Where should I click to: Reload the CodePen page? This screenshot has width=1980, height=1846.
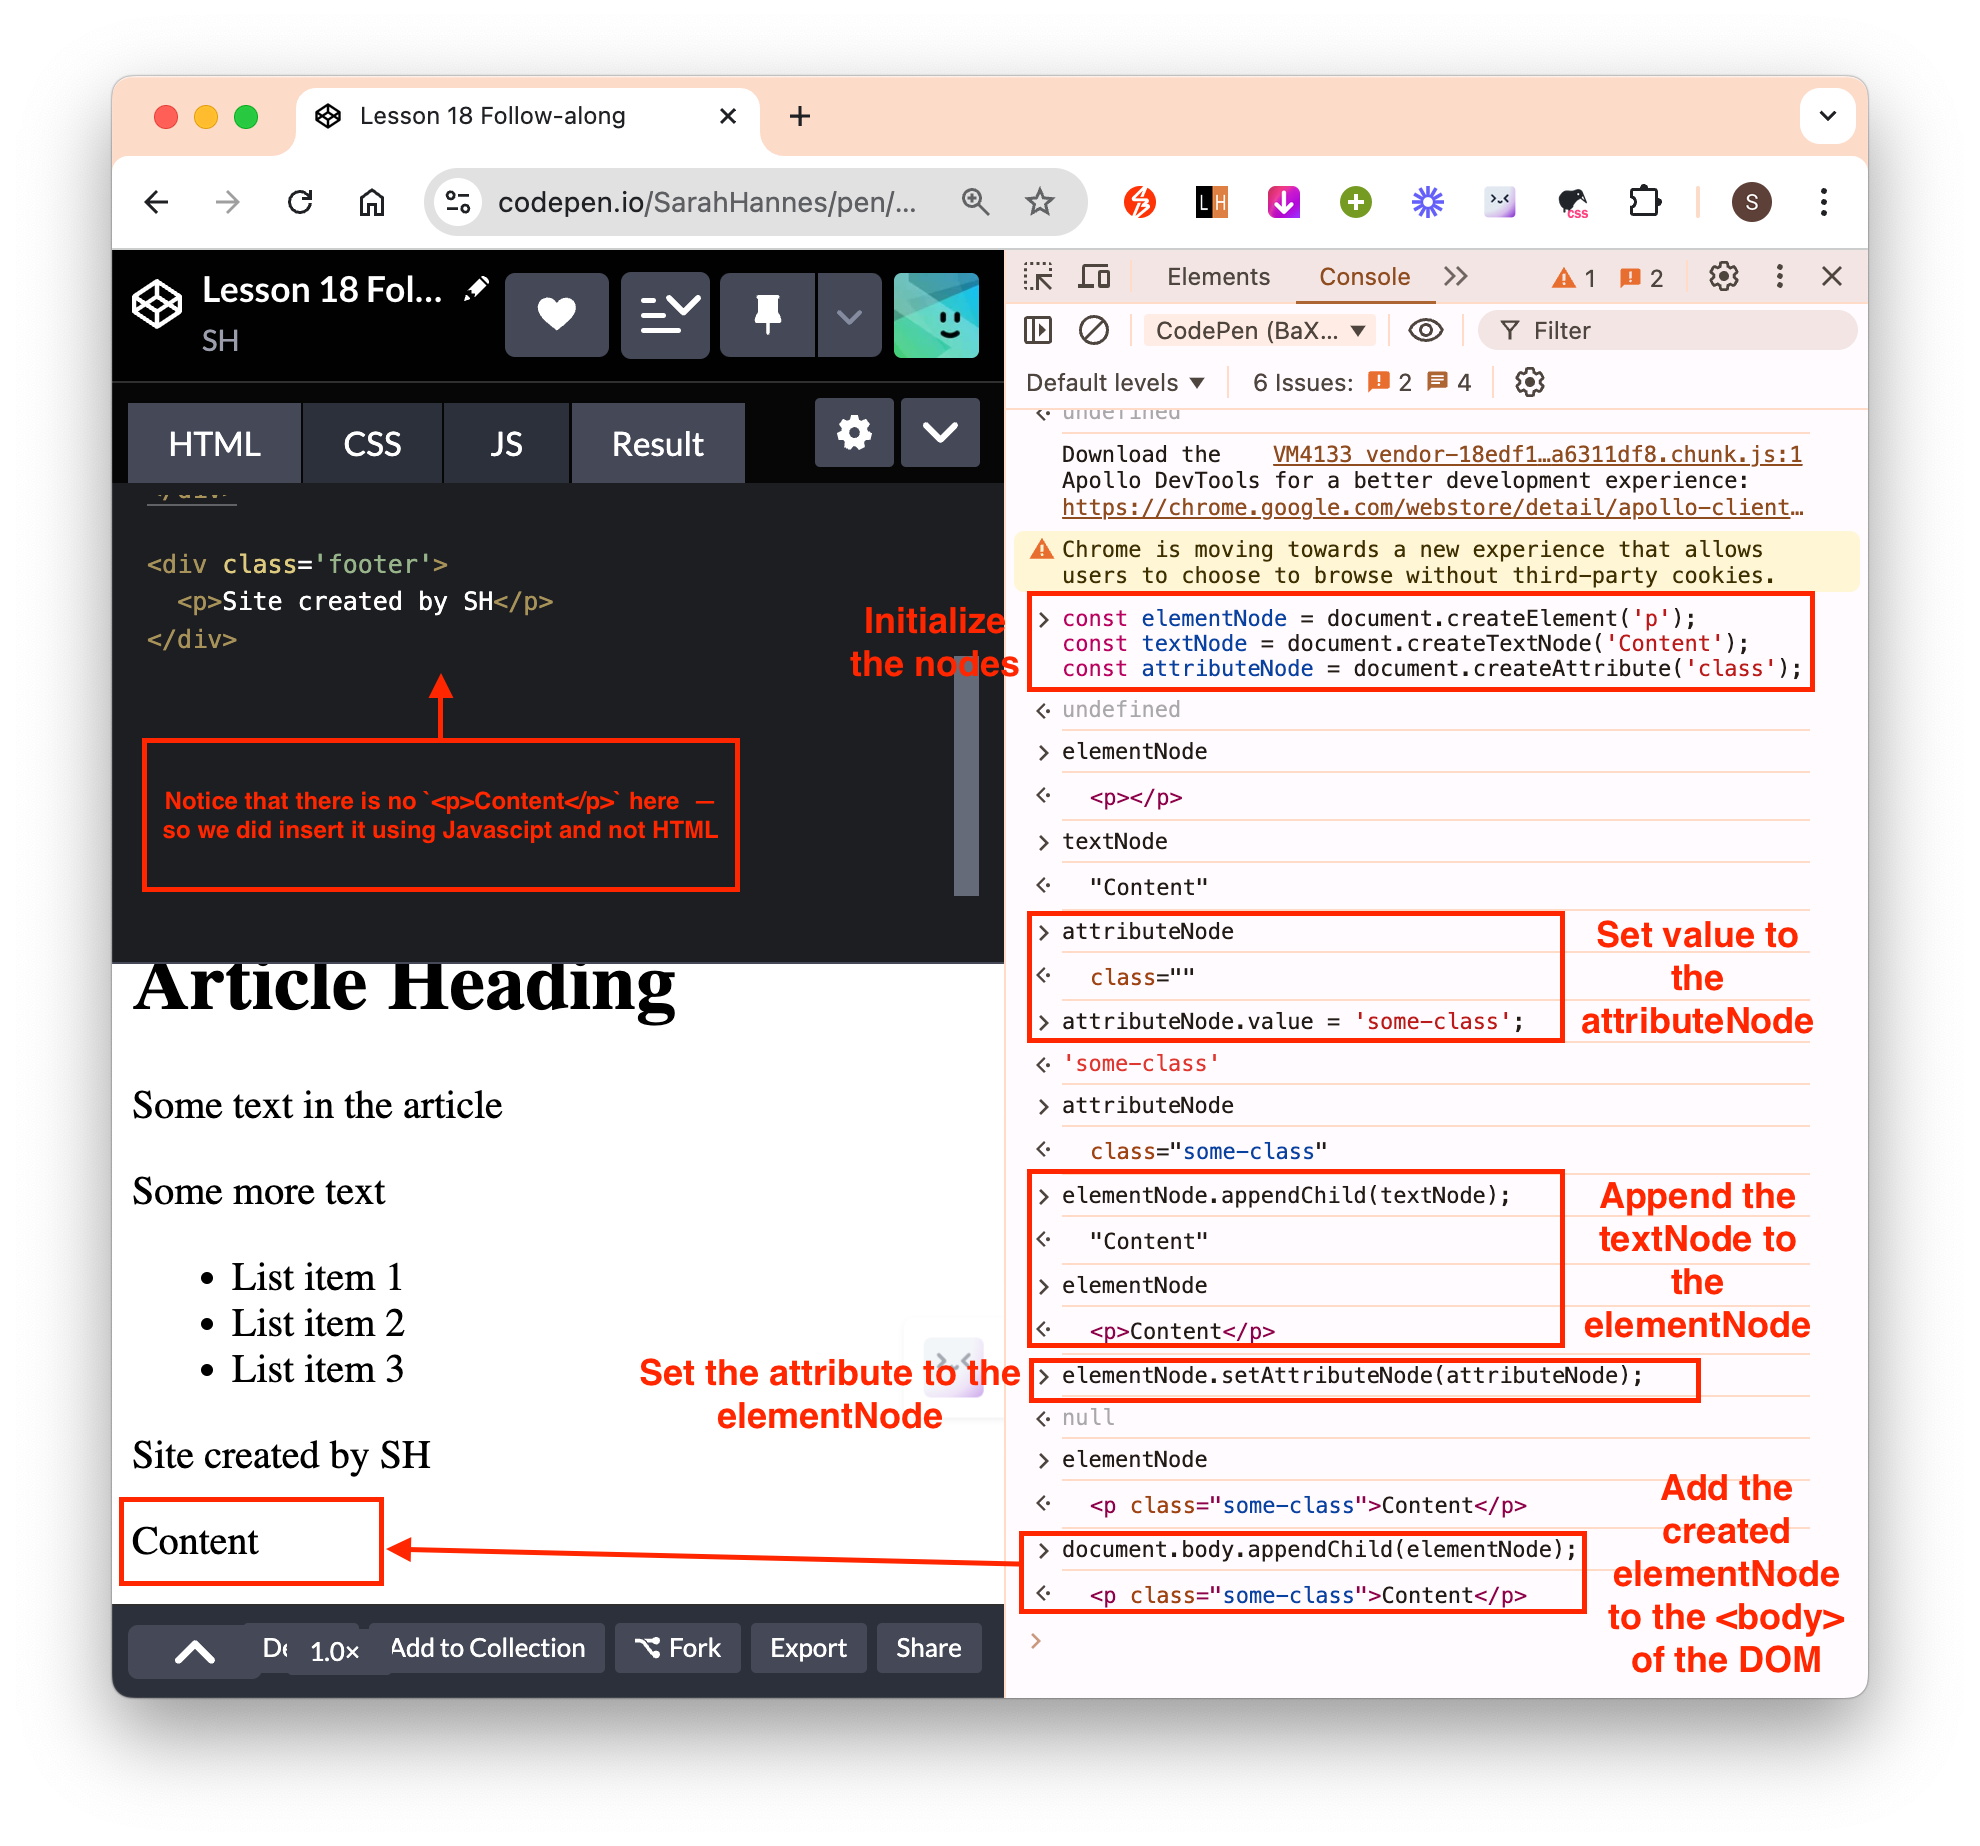click(300, 203)
